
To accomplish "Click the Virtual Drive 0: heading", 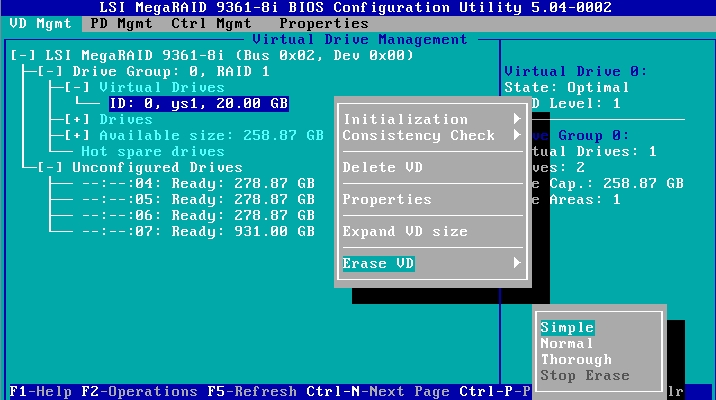I will (x=575, y=72).
